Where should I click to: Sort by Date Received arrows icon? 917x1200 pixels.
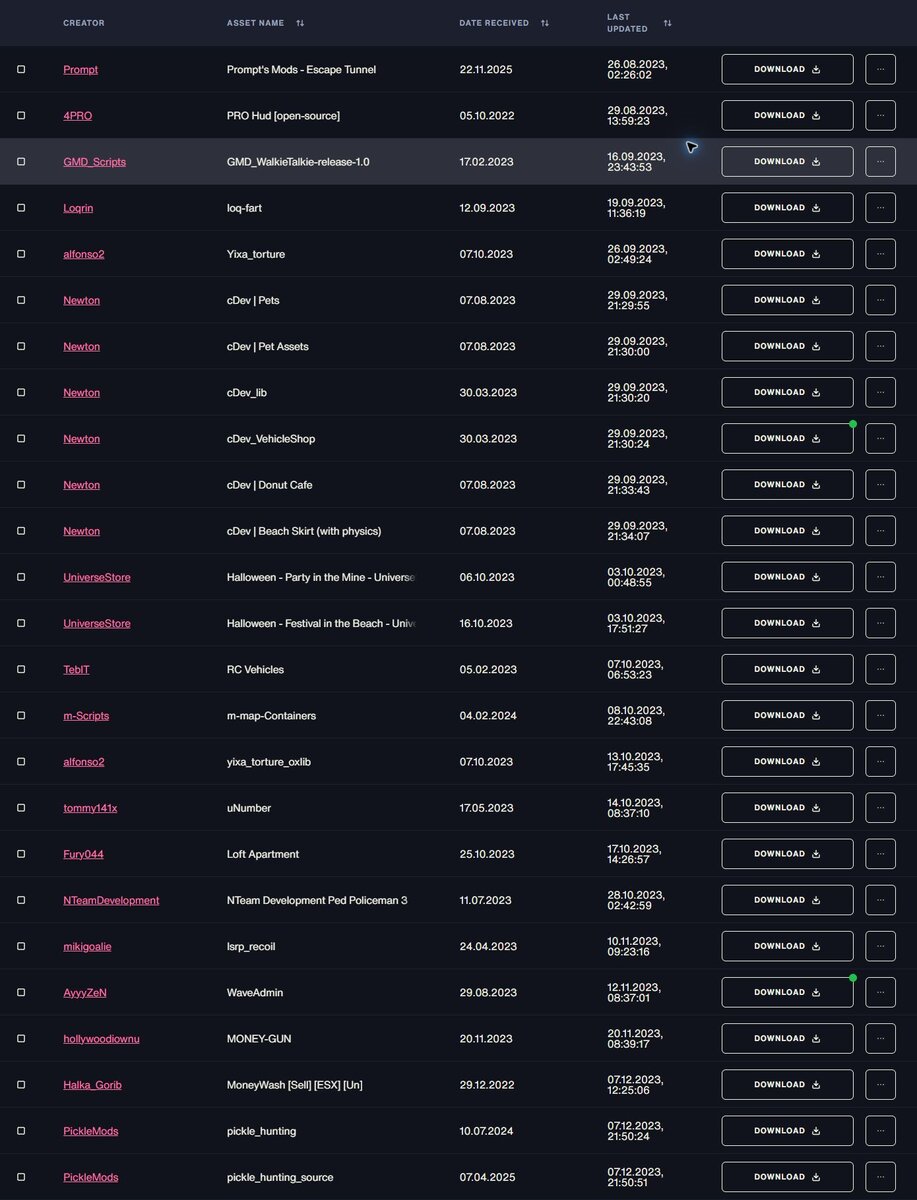pos(545,23)
